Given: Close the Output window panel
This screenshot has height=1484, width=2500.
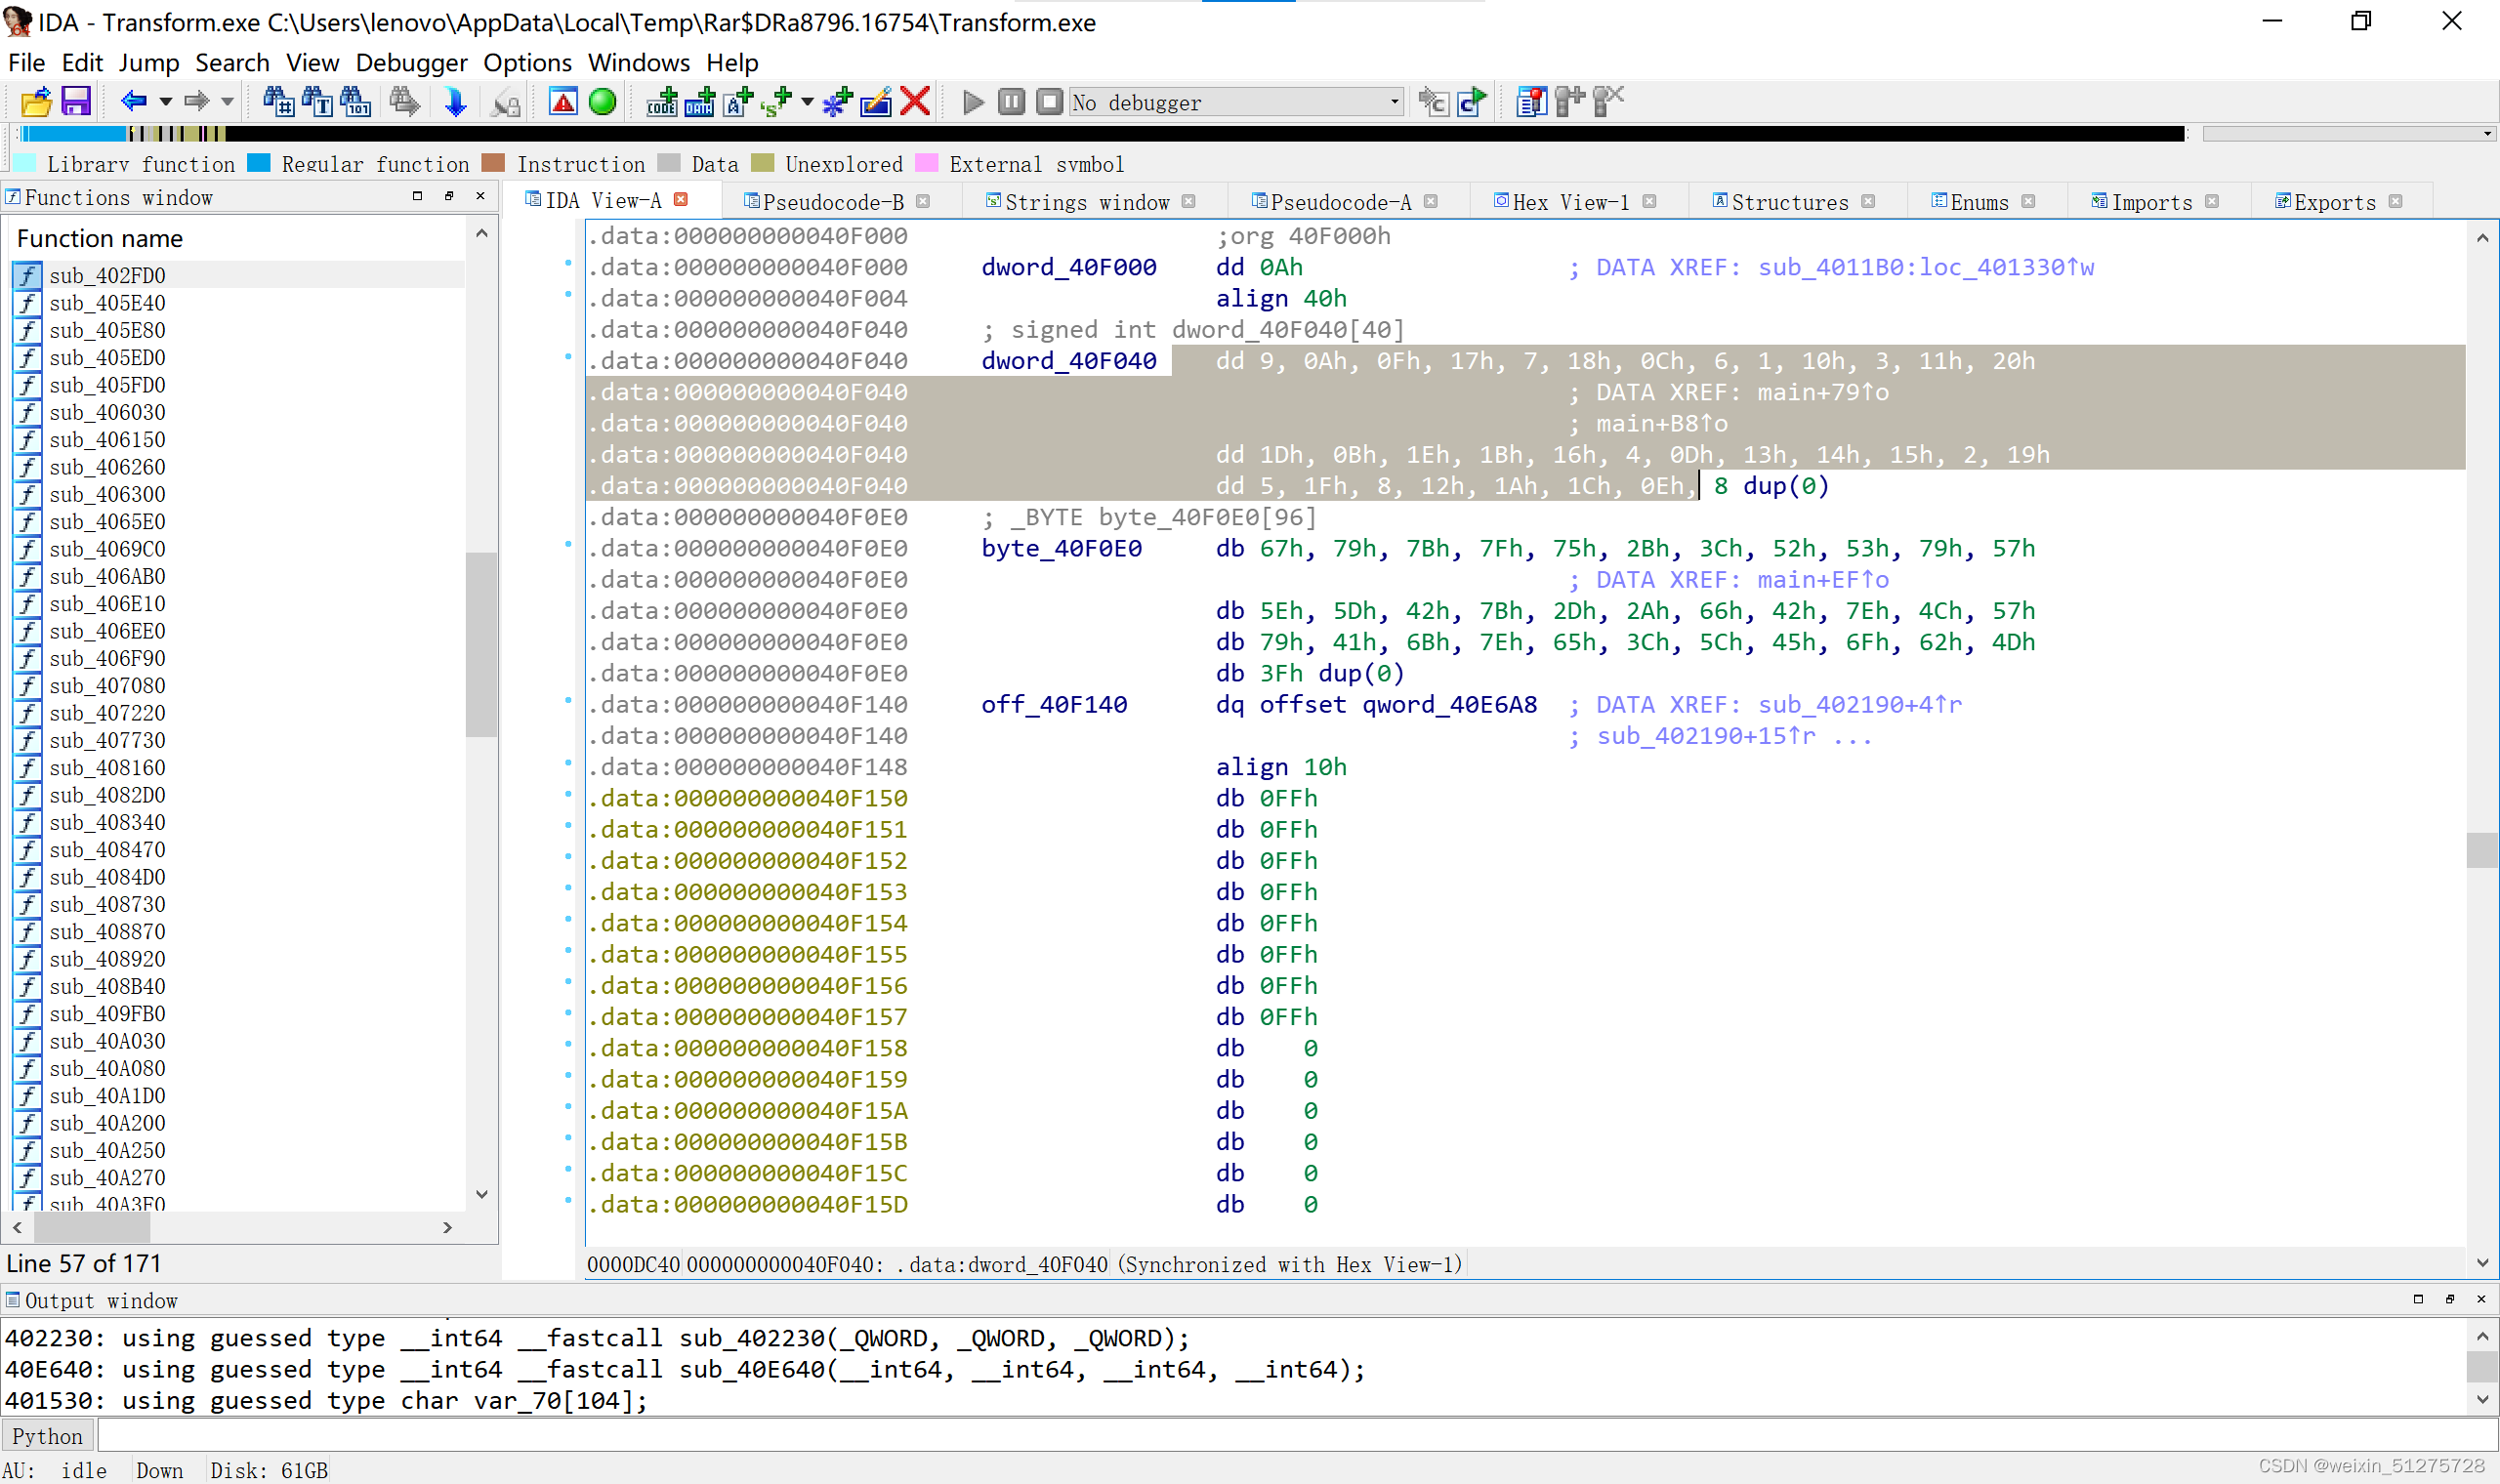Looking at the screenshot, I should 2481,1299.
